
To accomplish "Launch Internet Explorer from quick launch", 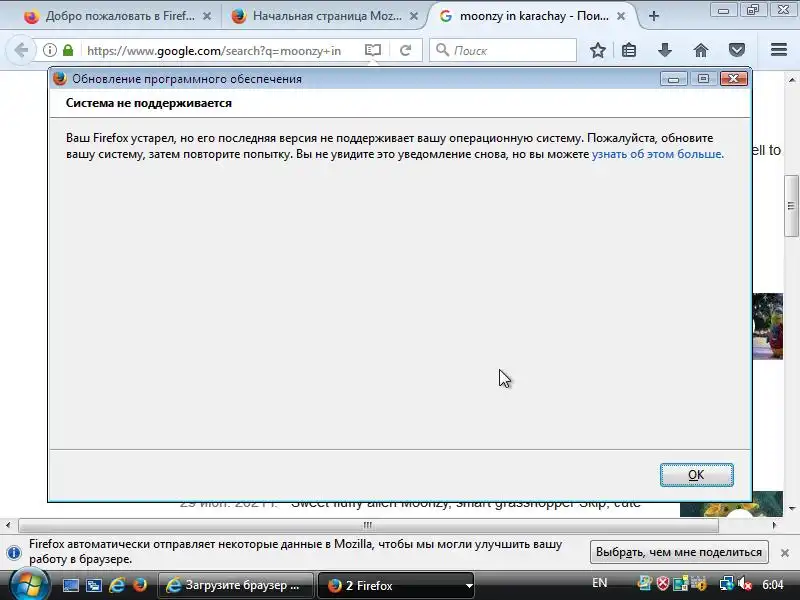I will click(117, 585).
